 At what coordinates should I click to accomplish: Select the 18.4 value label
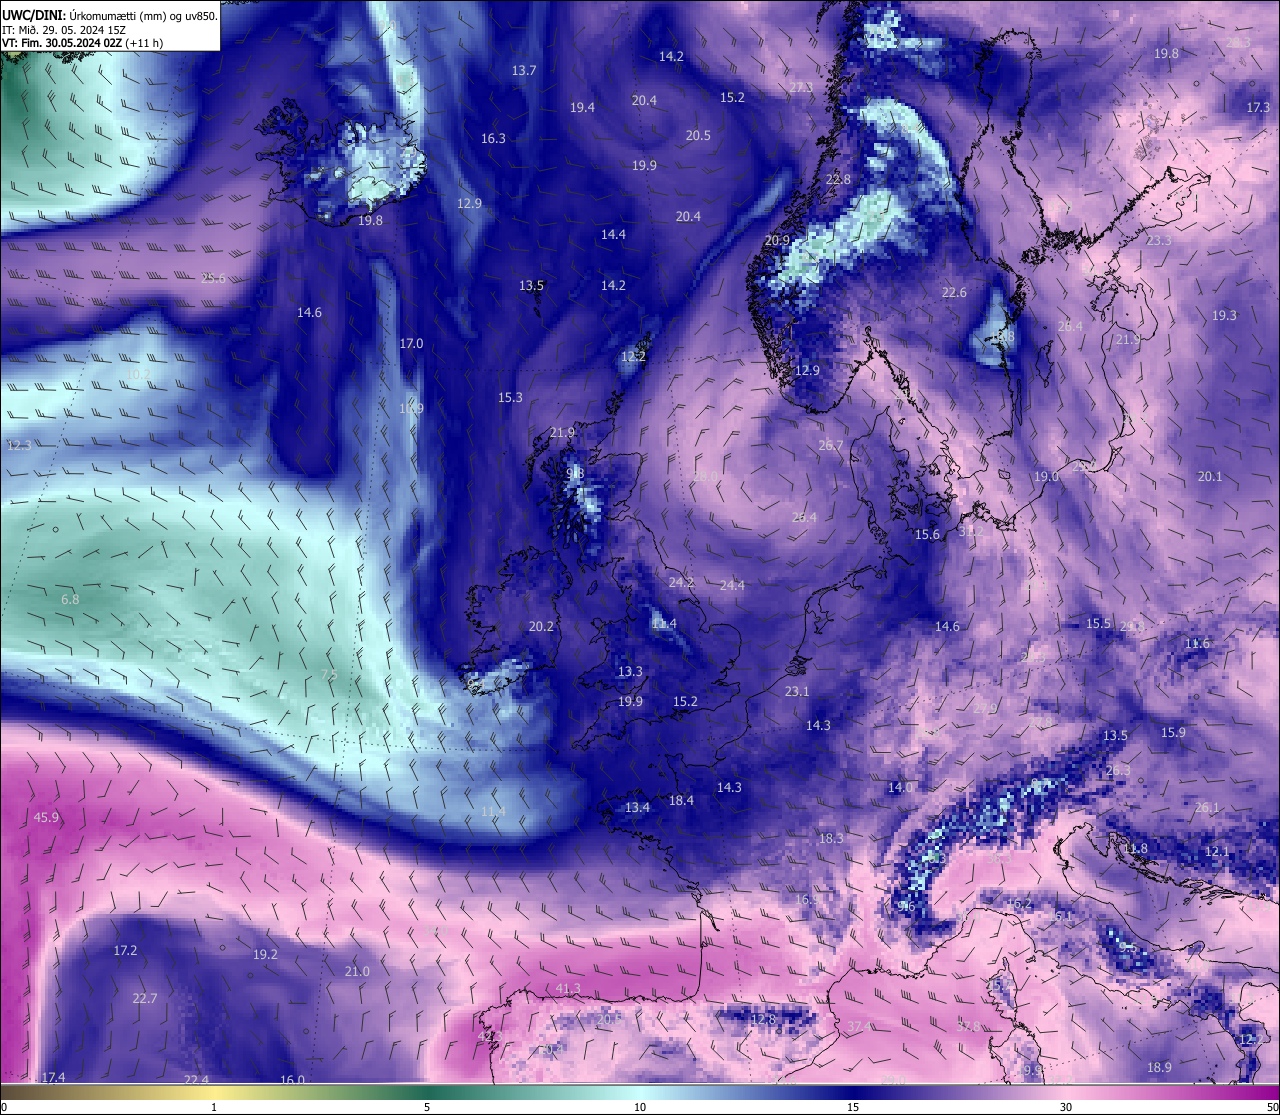(x=681, y=800)
